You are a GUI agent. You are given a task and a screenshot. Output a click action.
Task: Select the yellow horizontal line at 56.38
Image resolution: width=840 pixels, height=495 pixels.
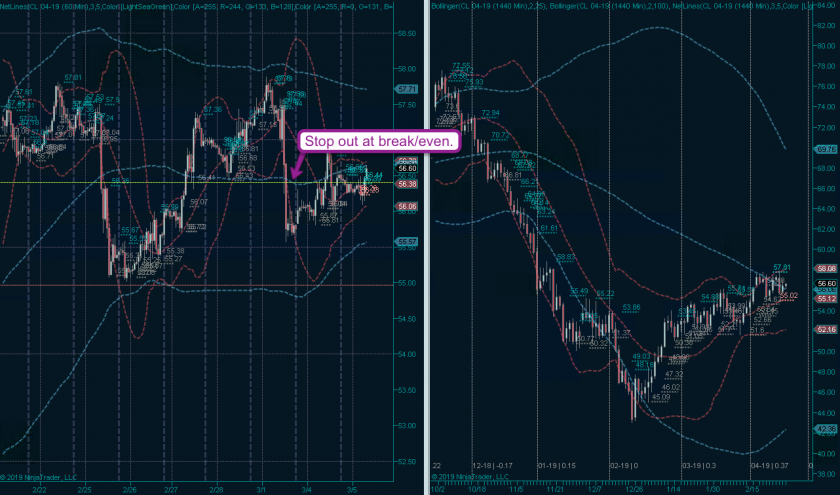[197, 183]
